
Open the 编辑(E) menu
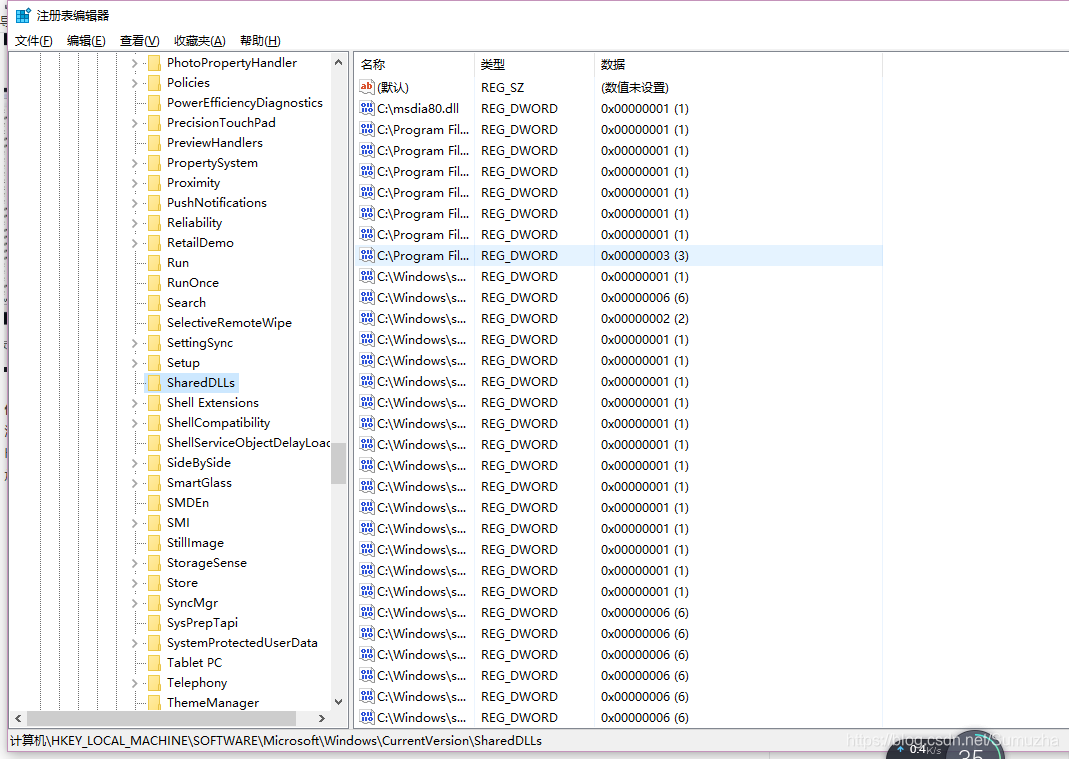pyautogui.click(x=86, y=41)
